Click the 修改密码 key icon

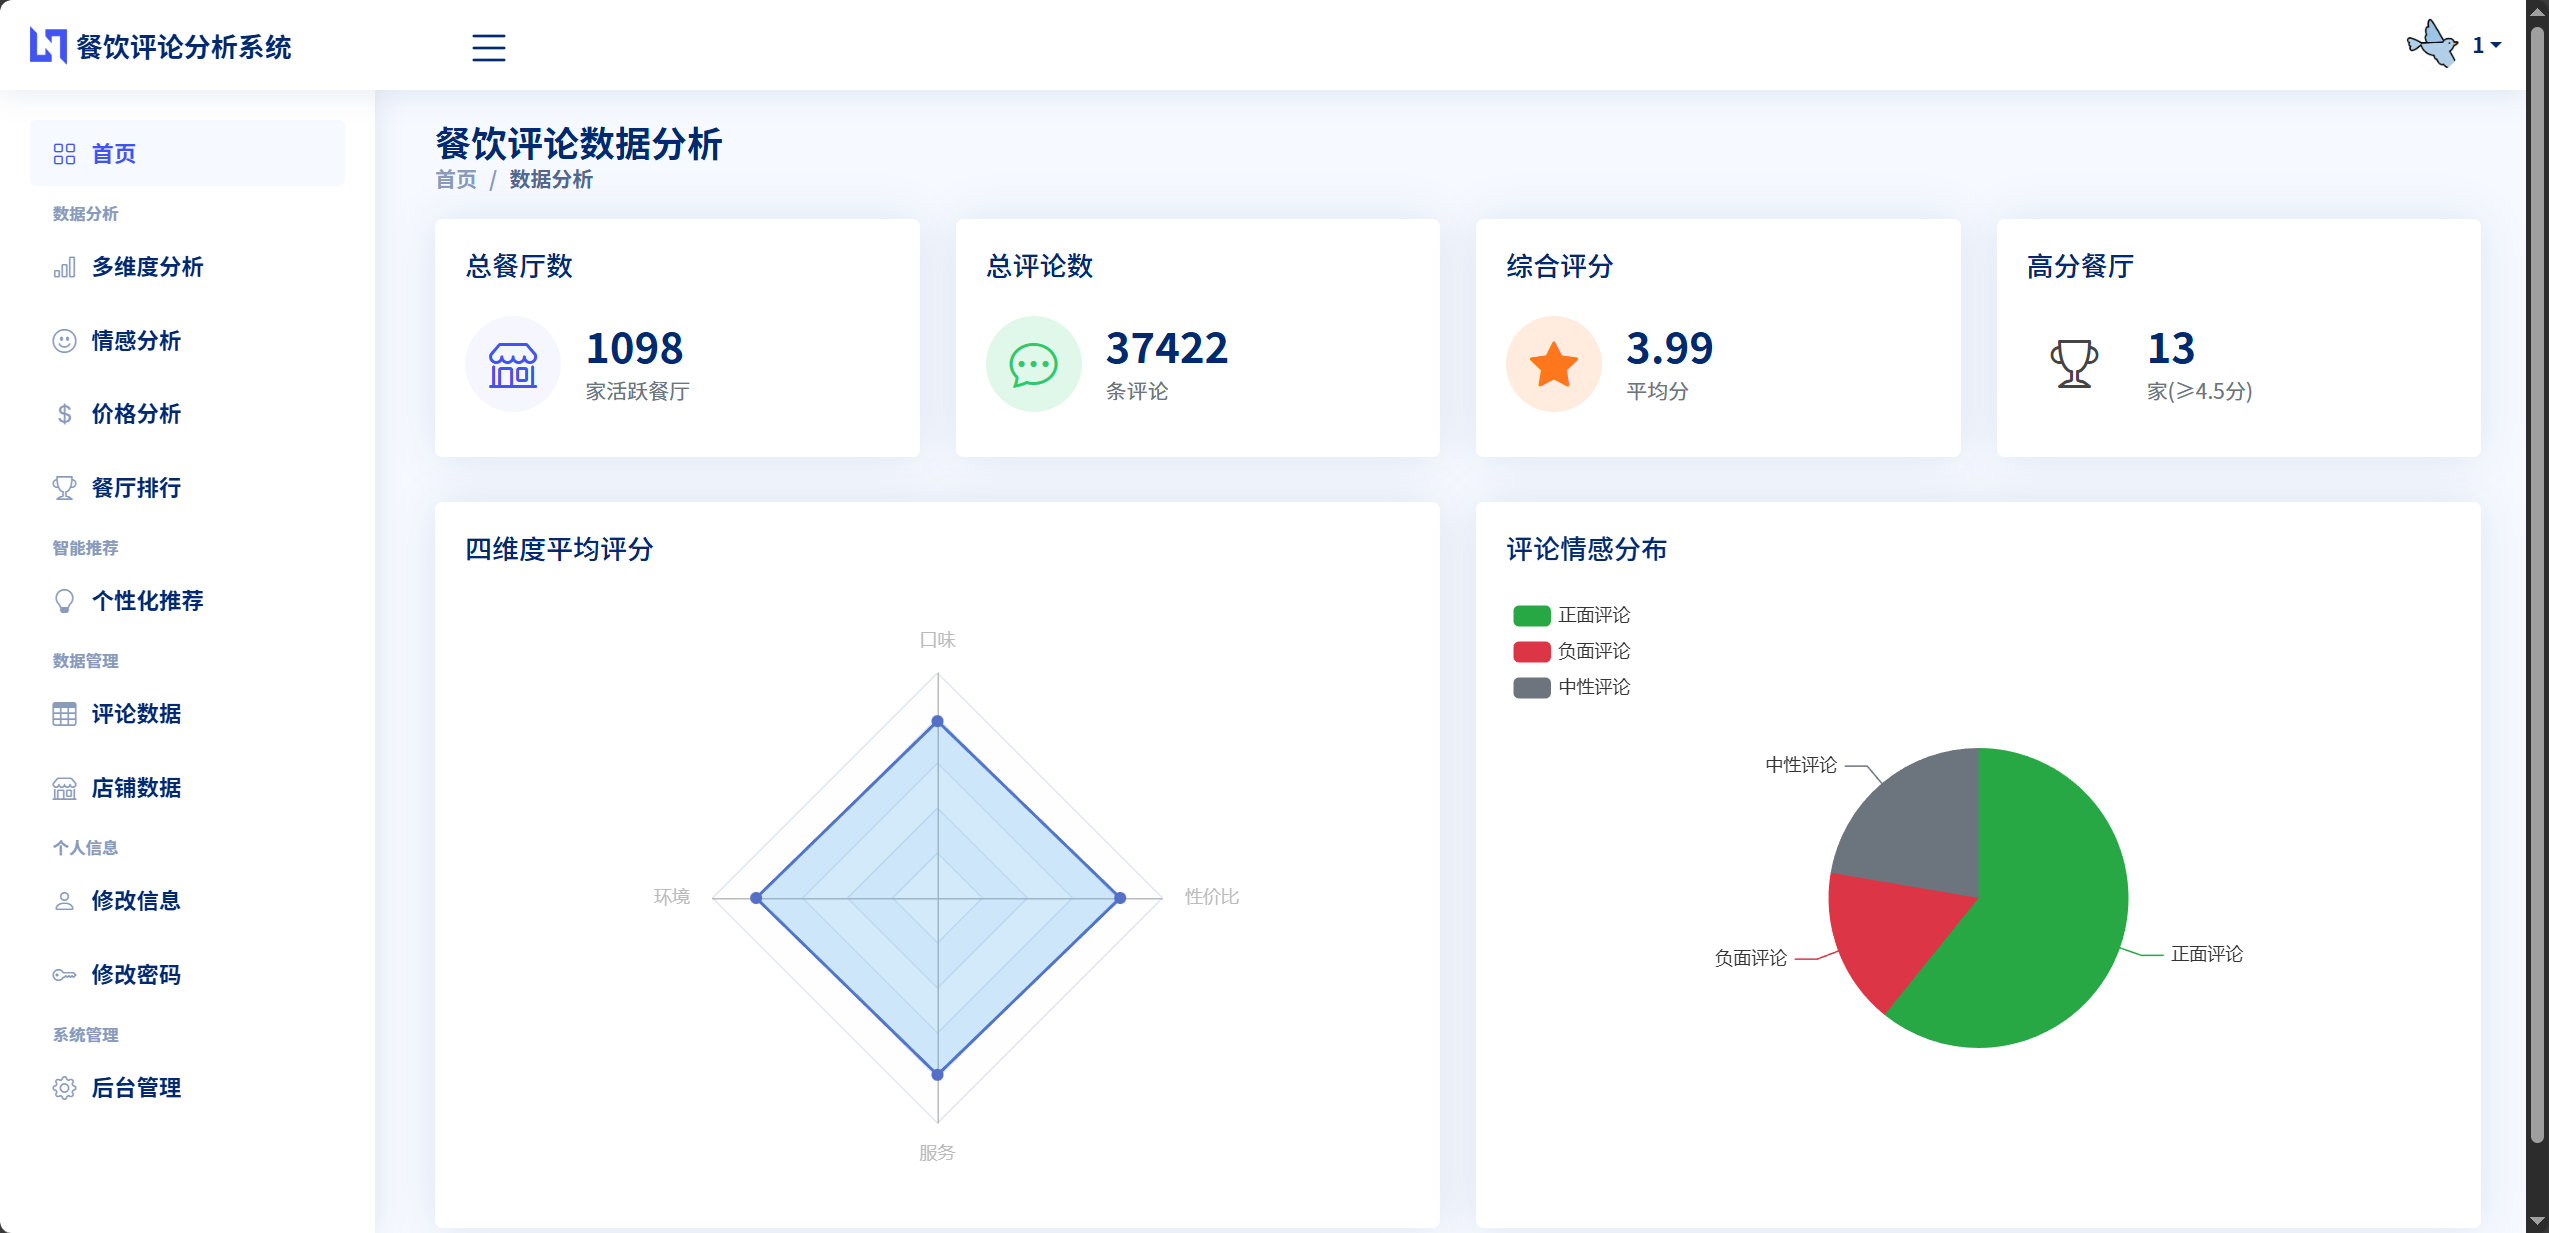pos(64,974)
